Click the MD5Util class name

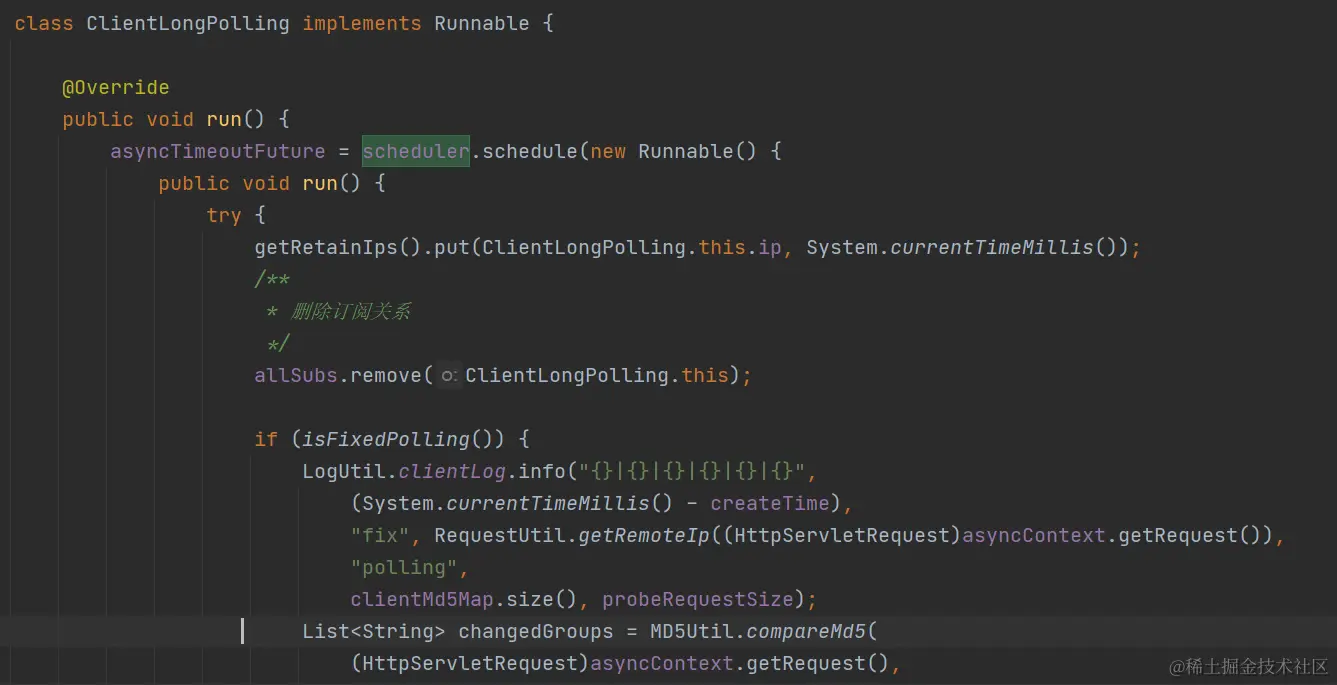pos(692,631)
